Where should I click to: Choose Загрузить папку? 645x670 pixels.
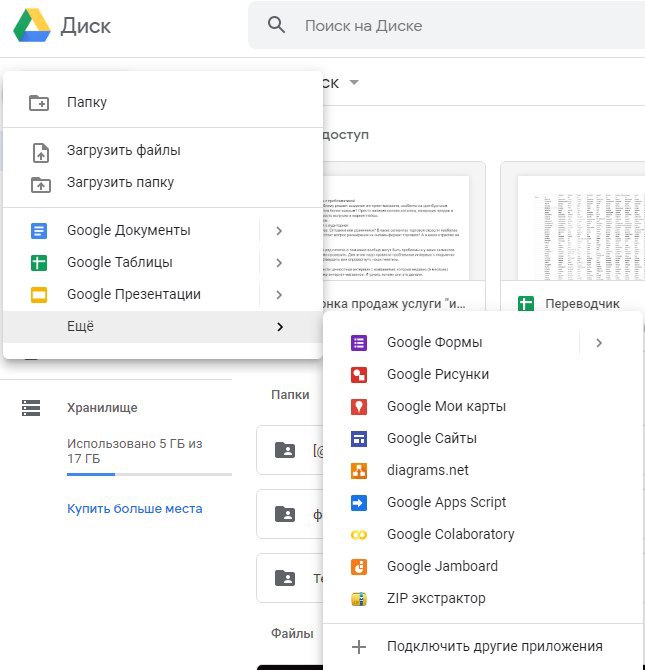click(163, 182)
